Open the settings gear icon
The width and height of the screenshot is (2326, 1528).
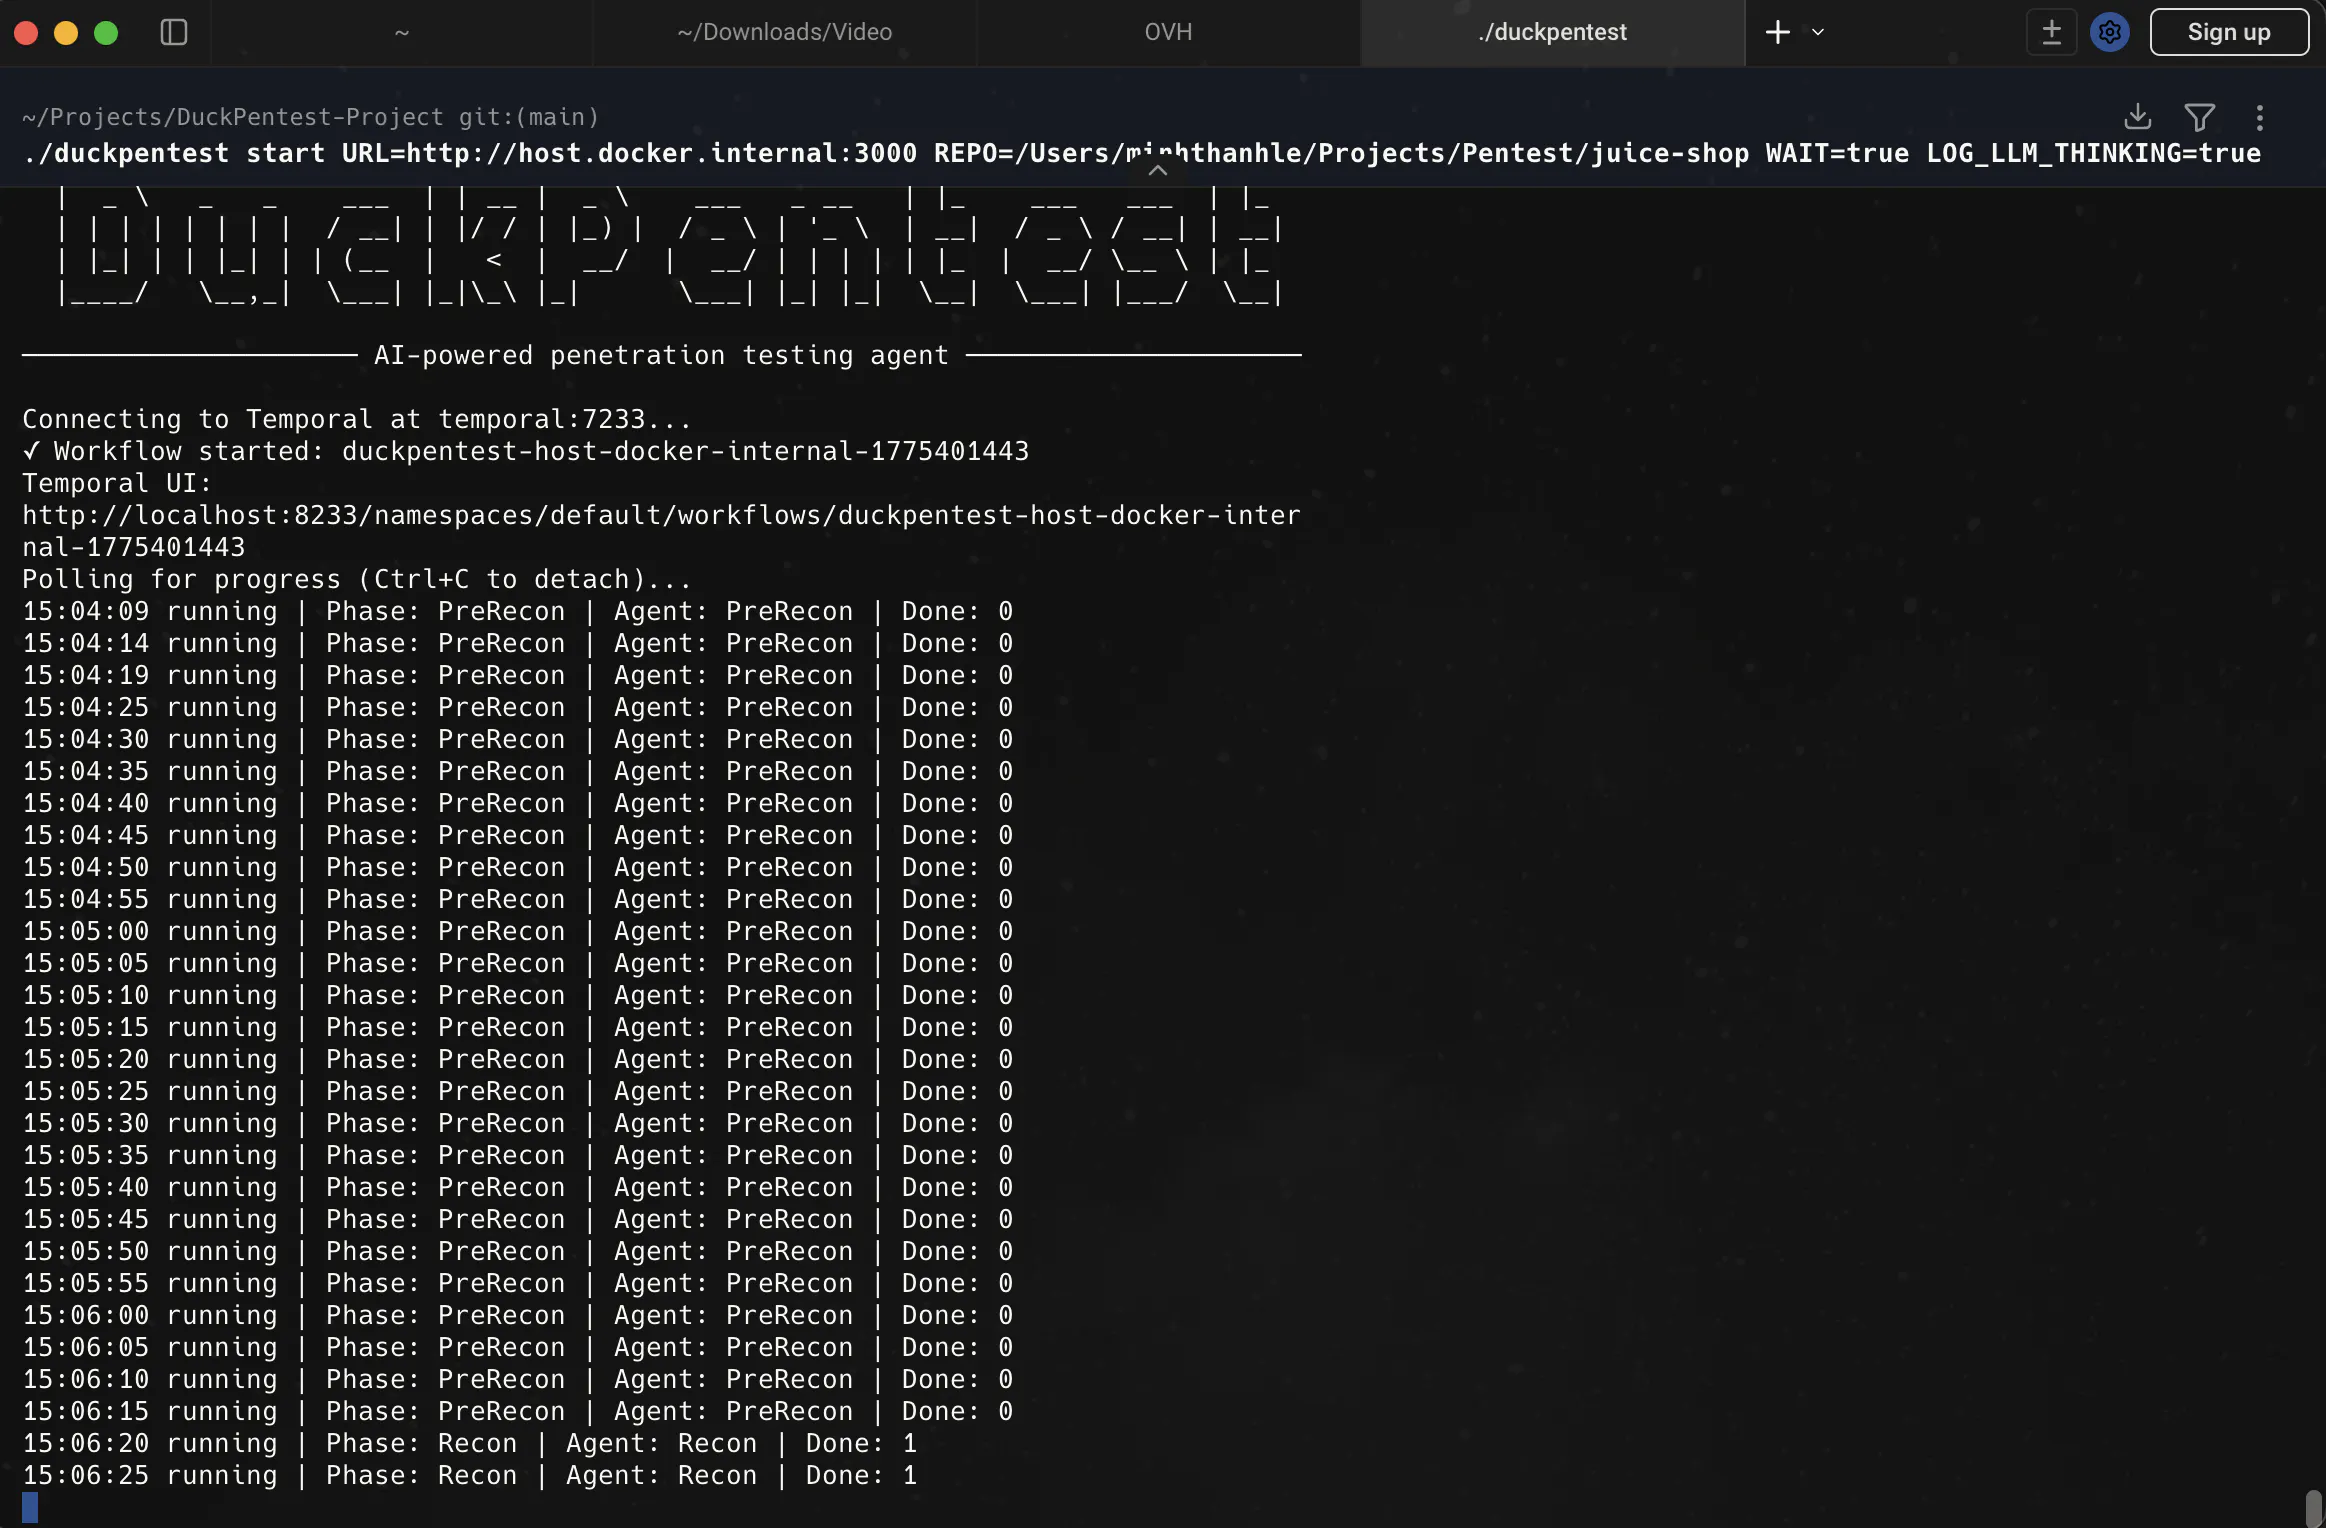click(2110, 32)
